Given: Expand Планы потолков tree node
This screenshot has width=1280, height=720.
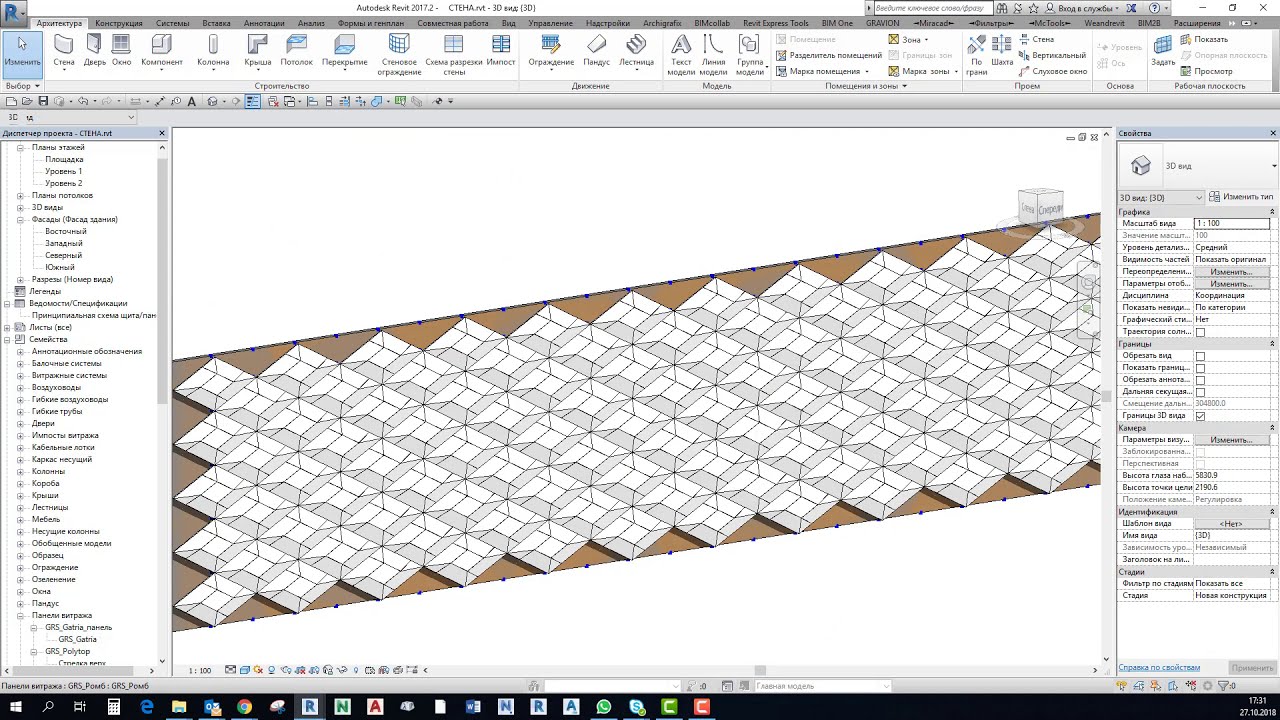Looking at the screenshot, I should (x=20, y=196).
